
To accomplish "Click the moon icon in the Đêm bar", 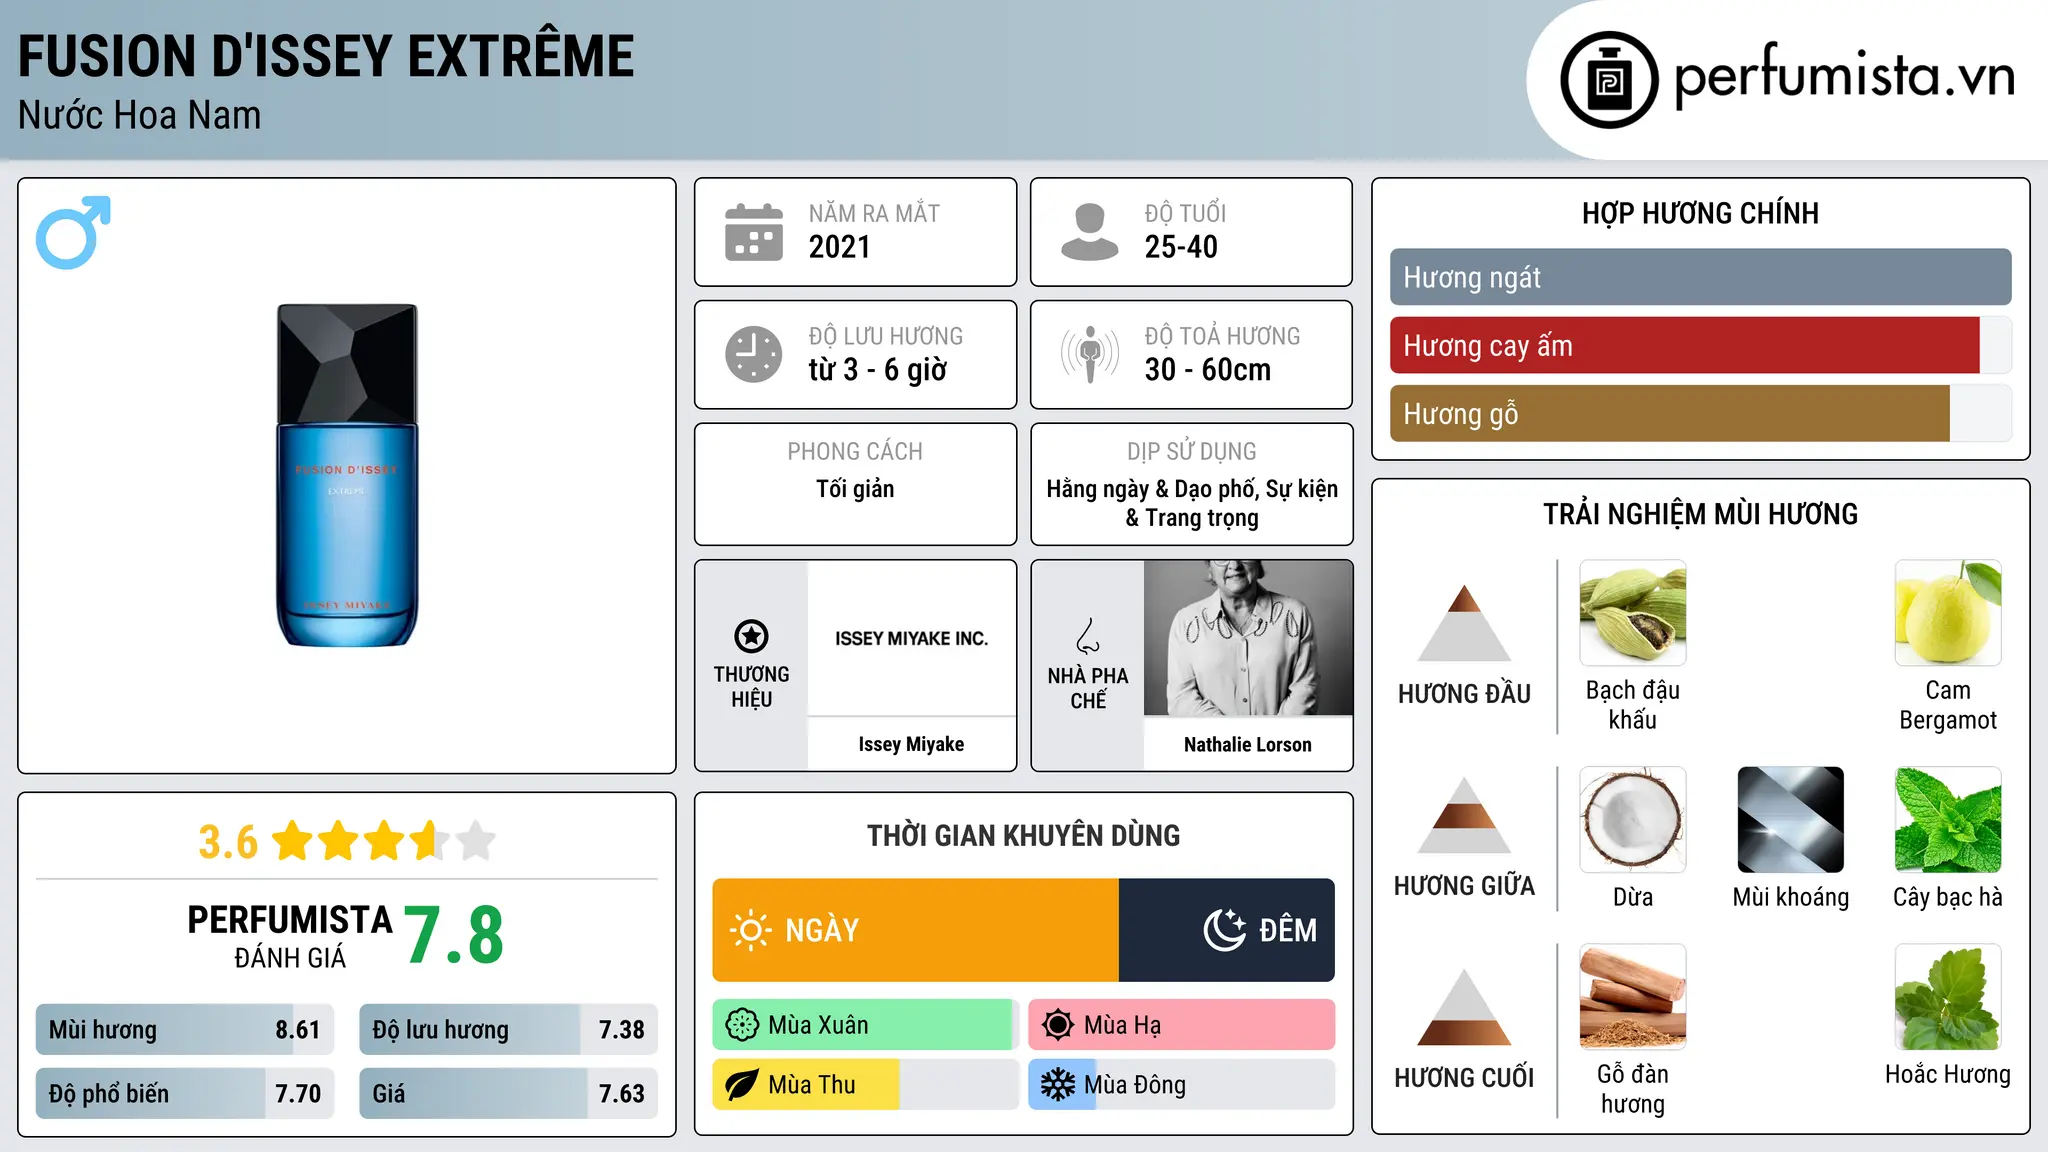I will (x=1225, y=930).
